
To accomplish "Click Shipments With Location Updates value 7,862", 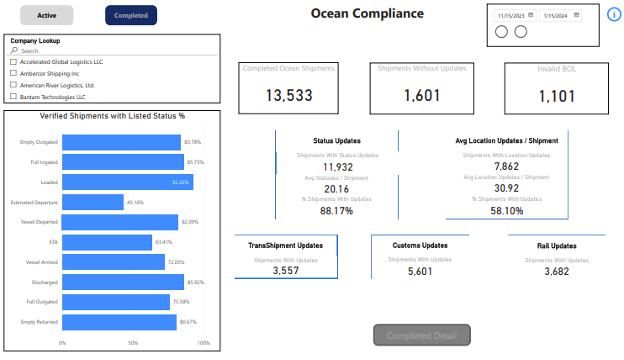I will coord(507,166).
